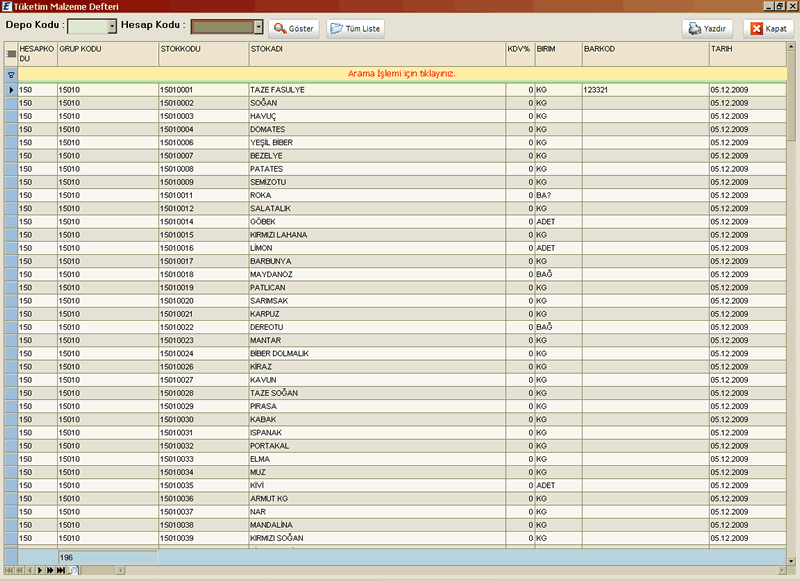
Task: Click the application icon in title bar
Action: pyautogui.click(x=6, y=6)
